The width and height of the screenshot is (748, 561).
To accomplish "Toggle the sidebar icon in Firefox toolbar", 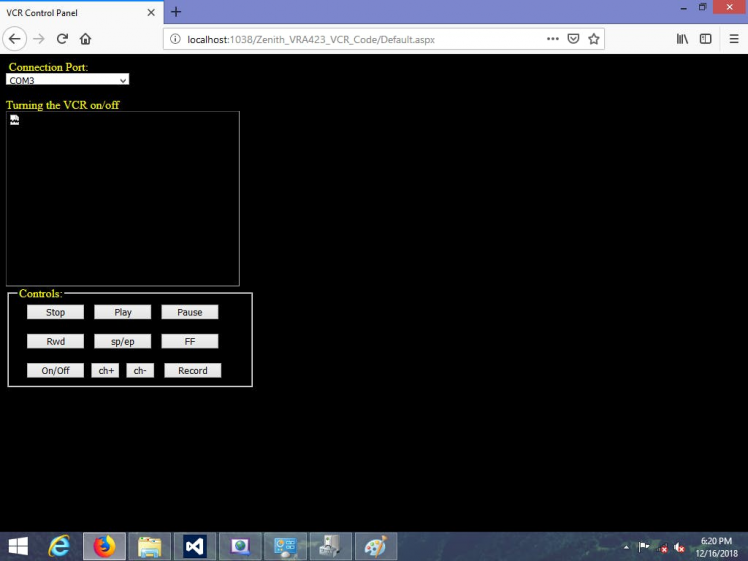I will coord(706,39).
